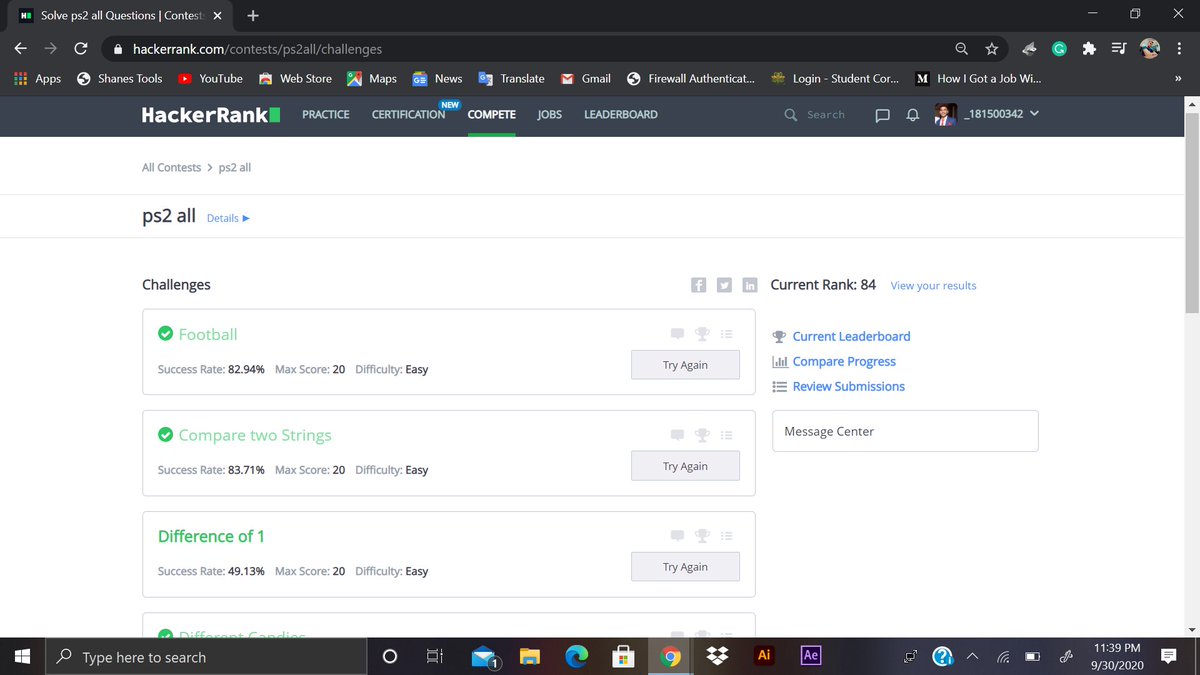The image size is (1200, 675).
Task: Open the COMPETE menu
Action: click(492, 114)
